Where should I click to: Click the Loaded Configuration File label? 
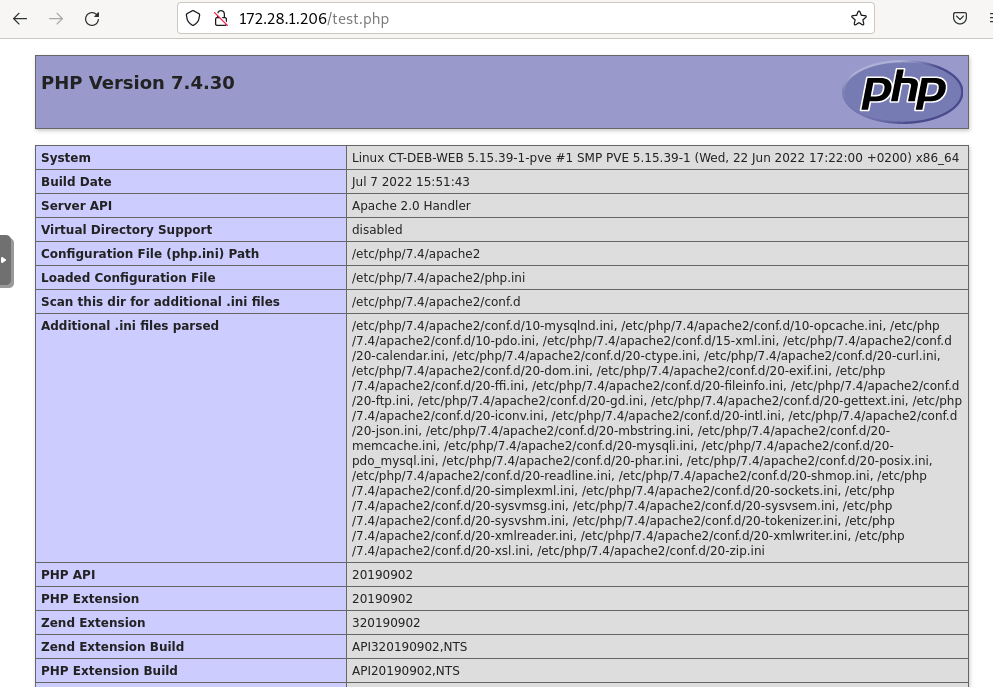point(128,278)
